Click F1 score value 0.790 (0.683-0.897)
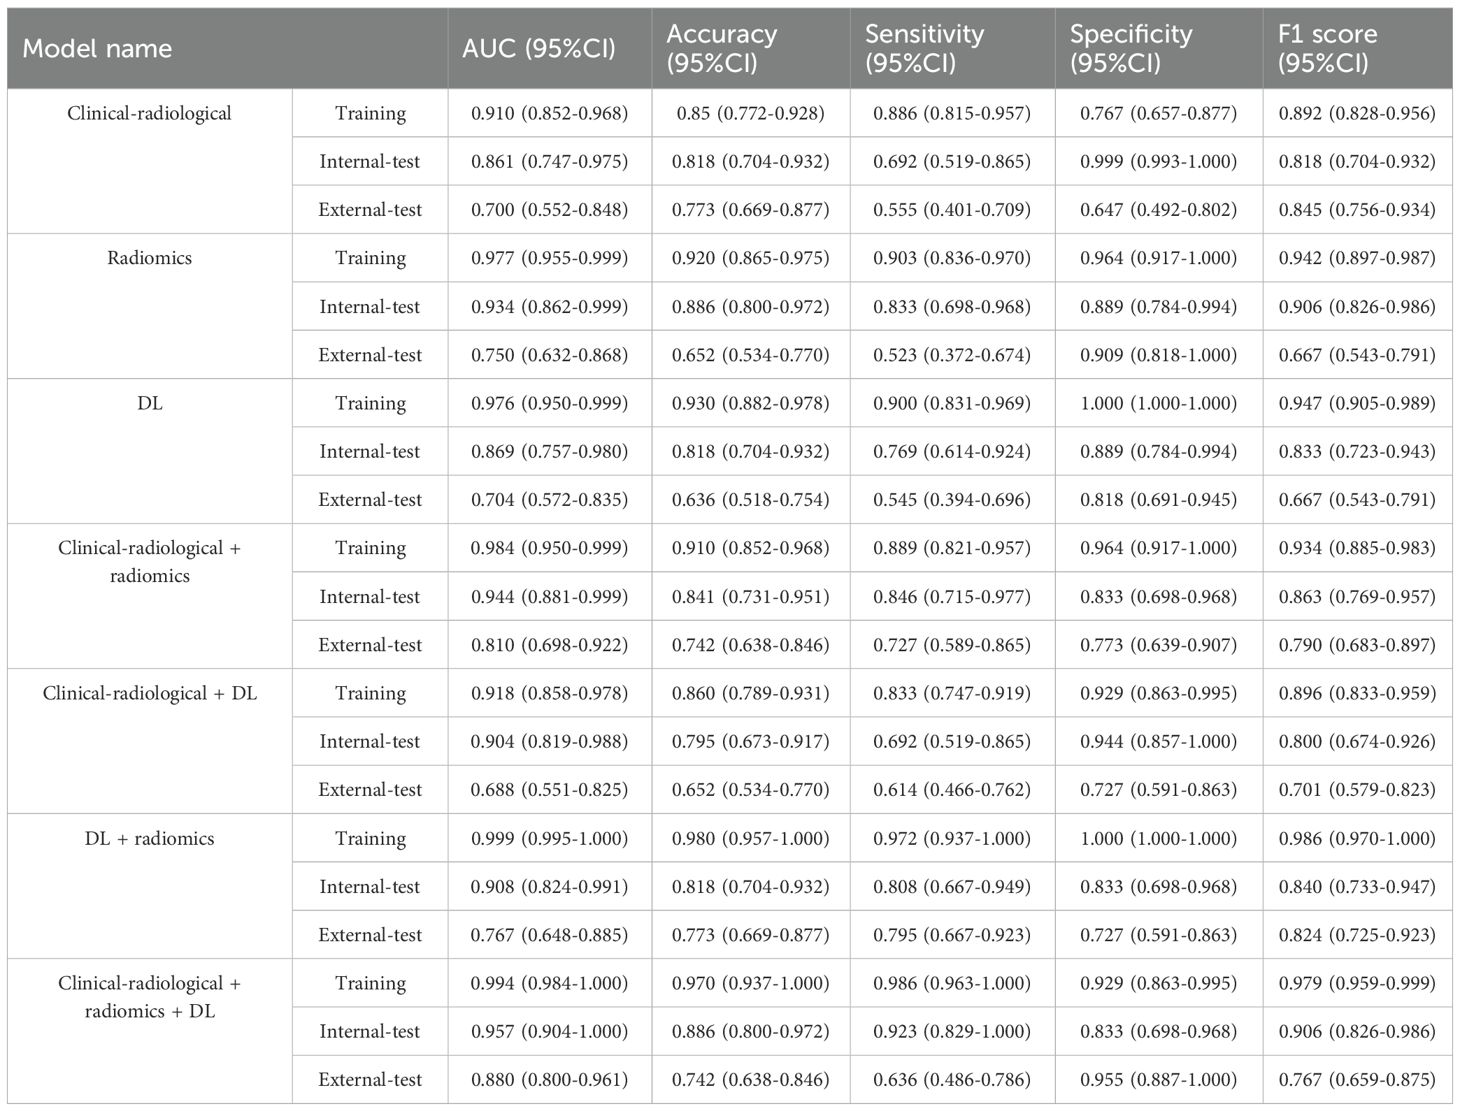Viewport: 1460px width, 1111px height. click(1357, 645)
